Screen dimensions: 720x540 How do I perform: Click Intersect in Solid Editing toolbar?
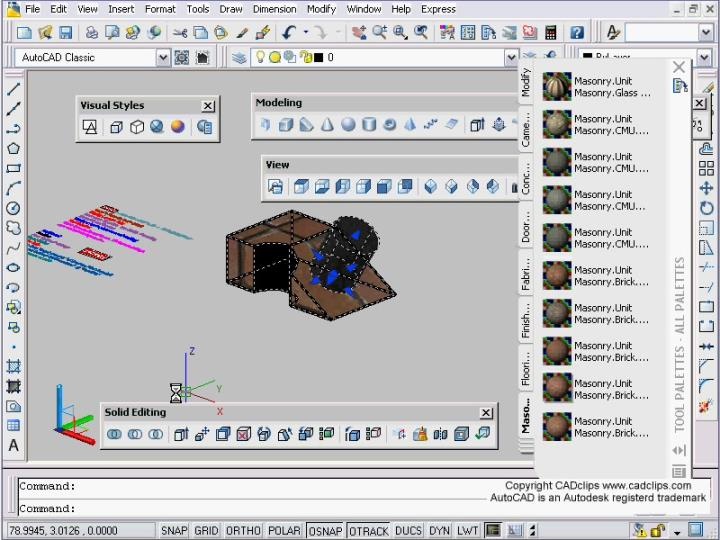click(156, 433)
